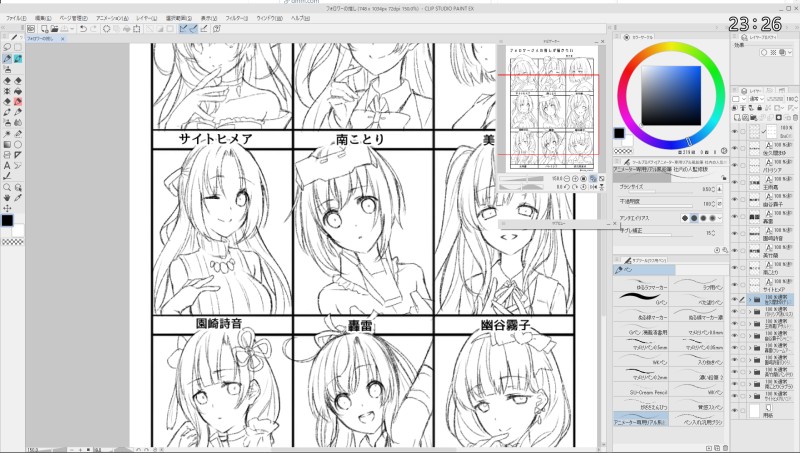This screenshot has width=800, height=453.
Task: Open the anti-aliasing dropdown arrow
Action: [720, 218]
